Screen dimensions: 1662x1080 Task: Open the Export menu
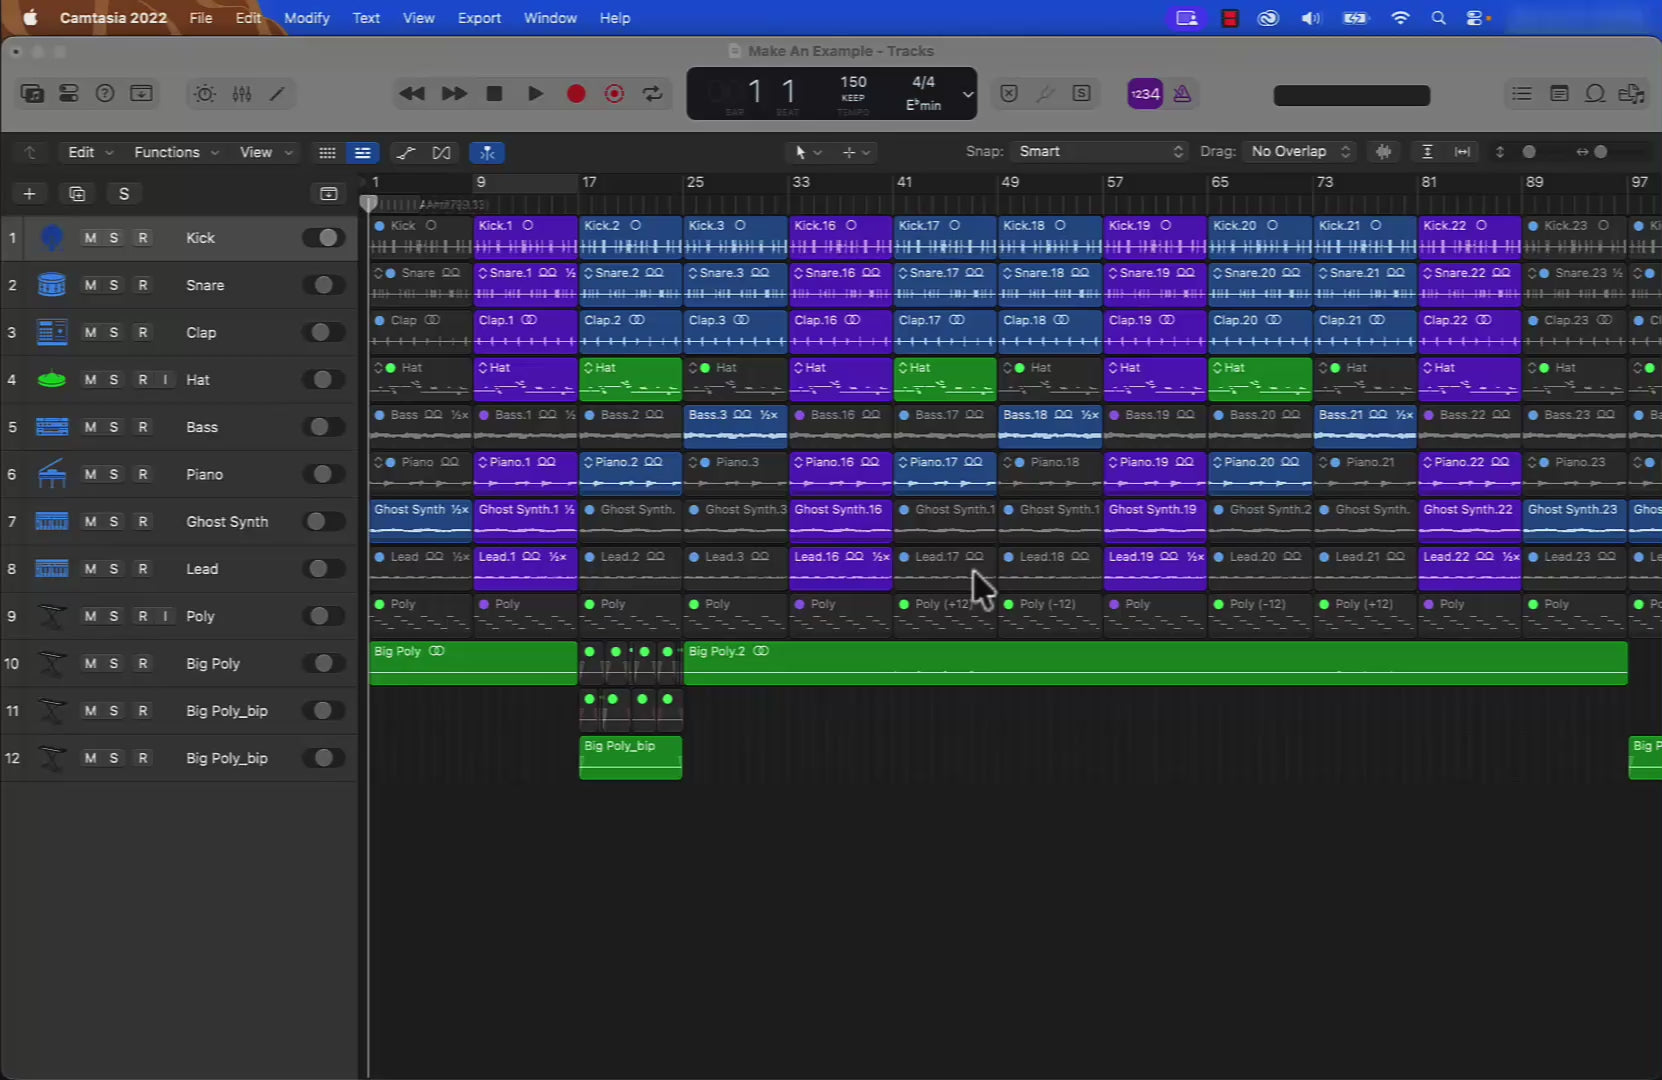[479, 18]
